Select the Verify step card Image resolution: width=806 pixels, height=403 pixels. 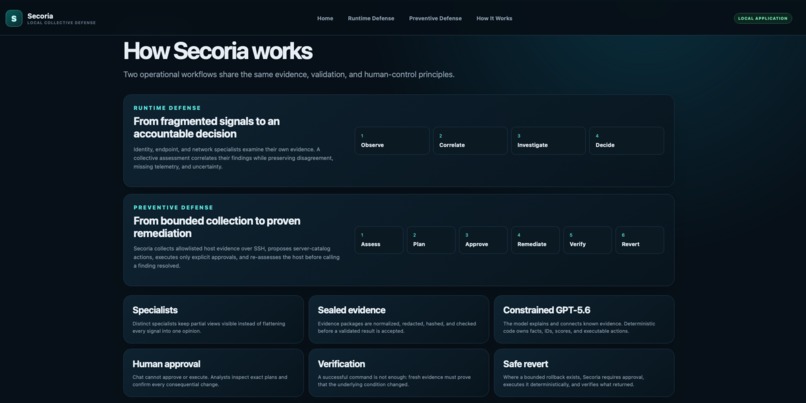tap(588, 240)
